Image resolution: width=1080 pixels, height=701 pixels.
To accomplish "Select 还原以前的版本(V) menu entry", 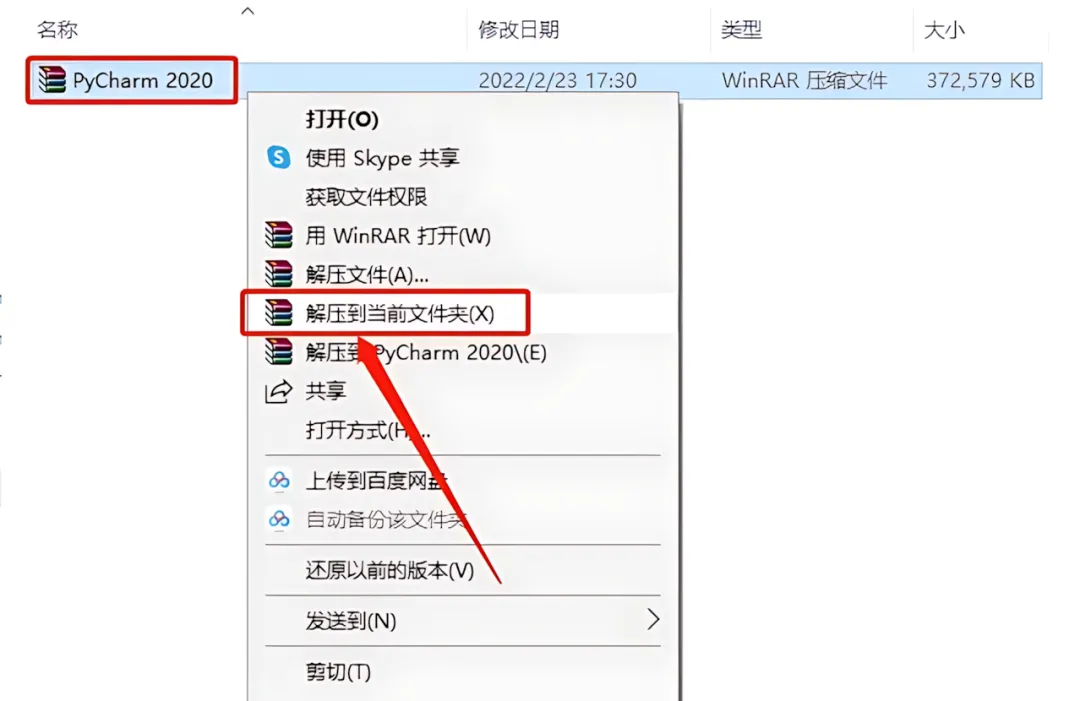I will [x=390, y=570].
